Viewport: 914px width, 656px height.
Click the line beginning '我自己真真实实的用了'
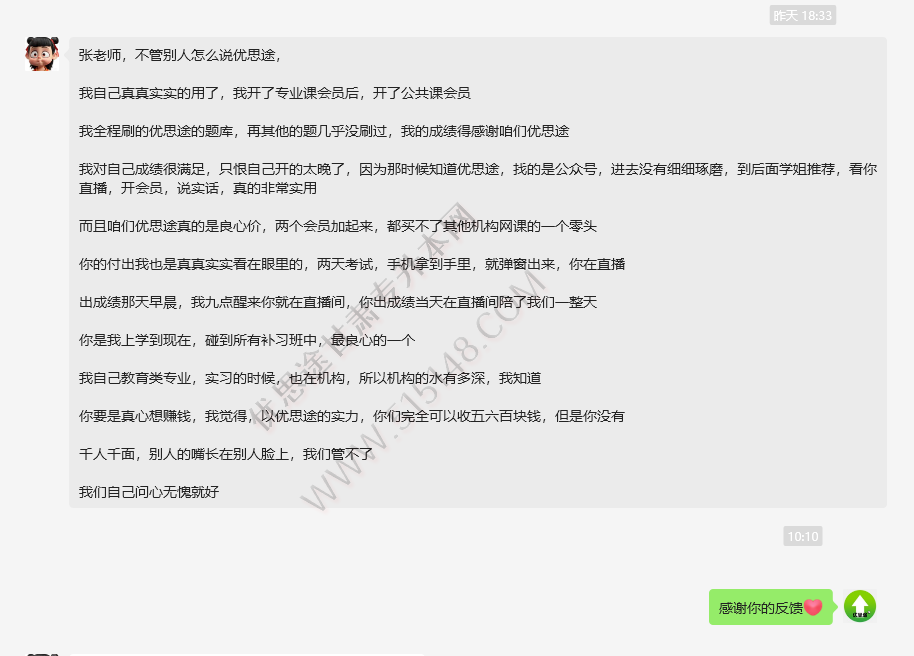click(x=275, y=93)
